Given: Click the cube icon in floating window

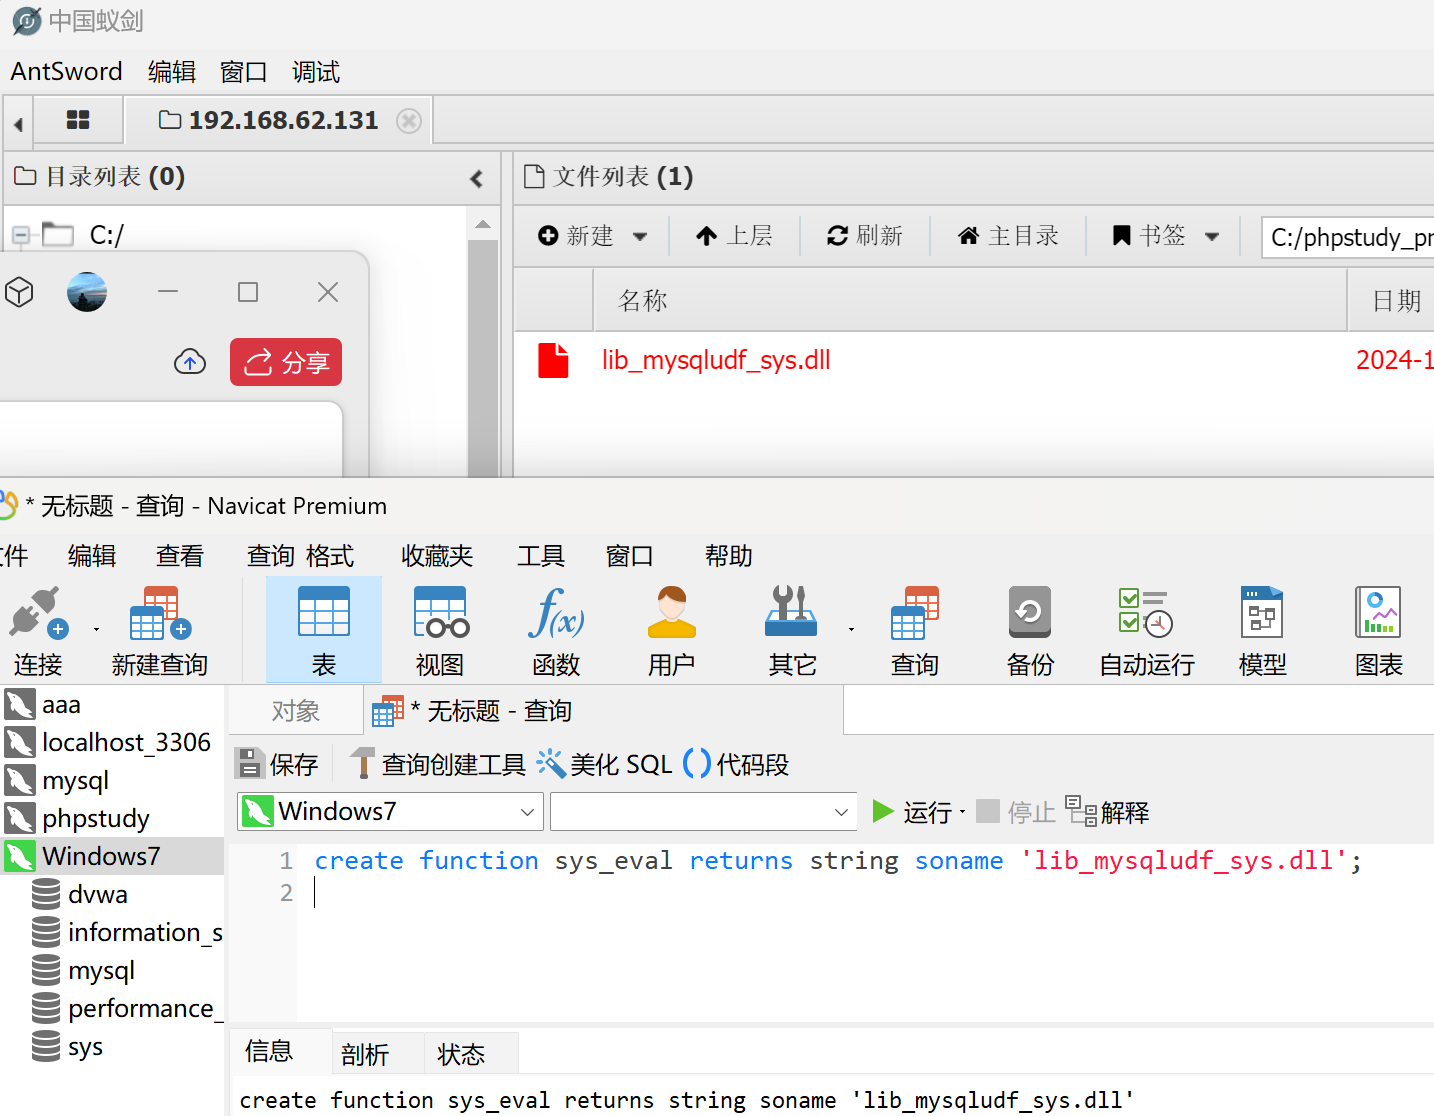Looking at the screenshot, I should (20, 292).
